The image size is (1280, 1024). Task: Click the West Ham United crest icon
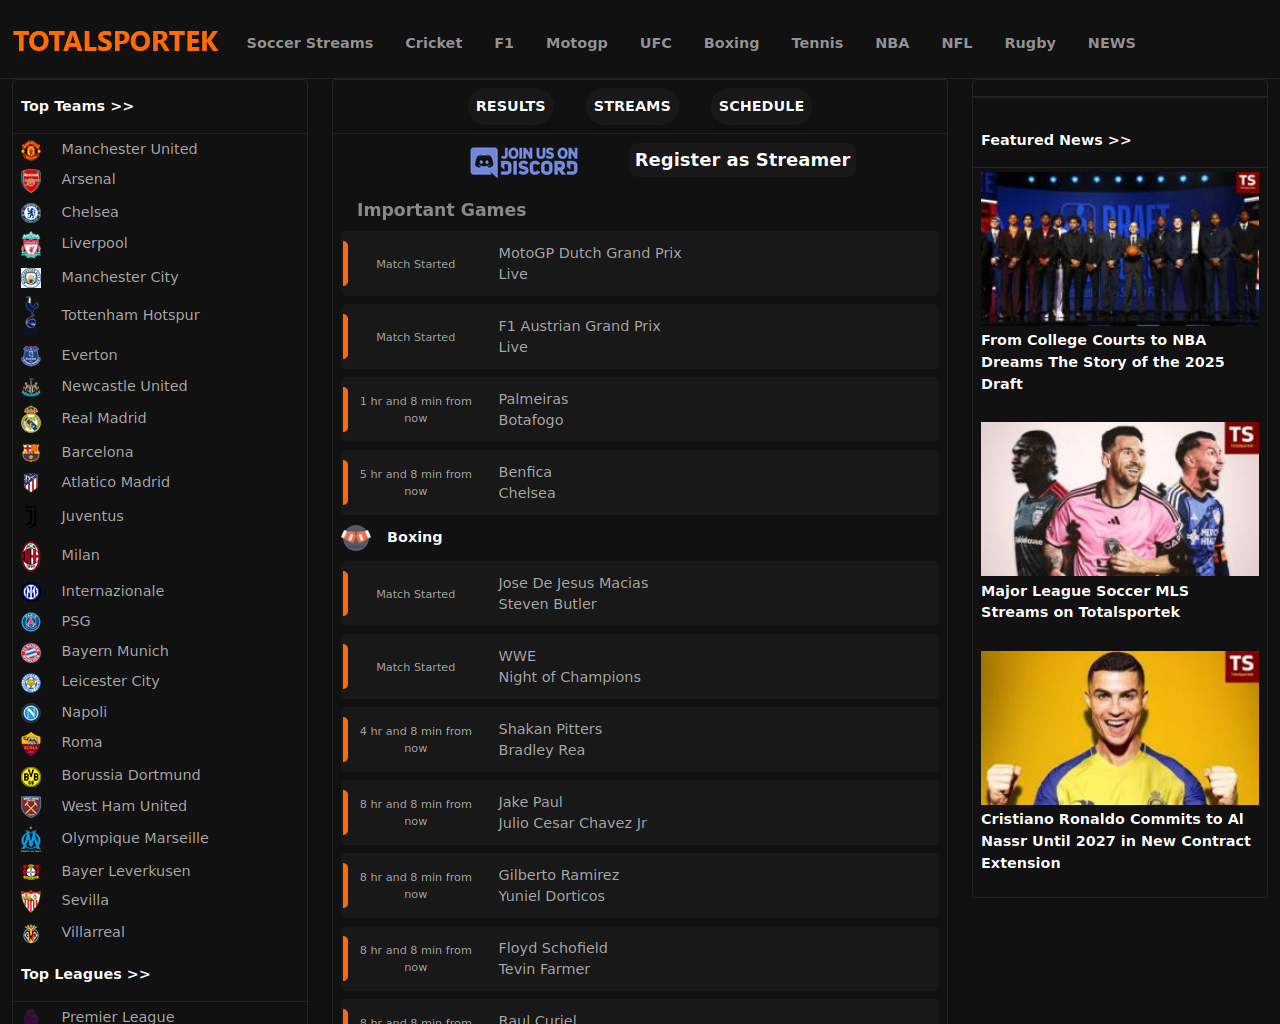pos(31,806)
